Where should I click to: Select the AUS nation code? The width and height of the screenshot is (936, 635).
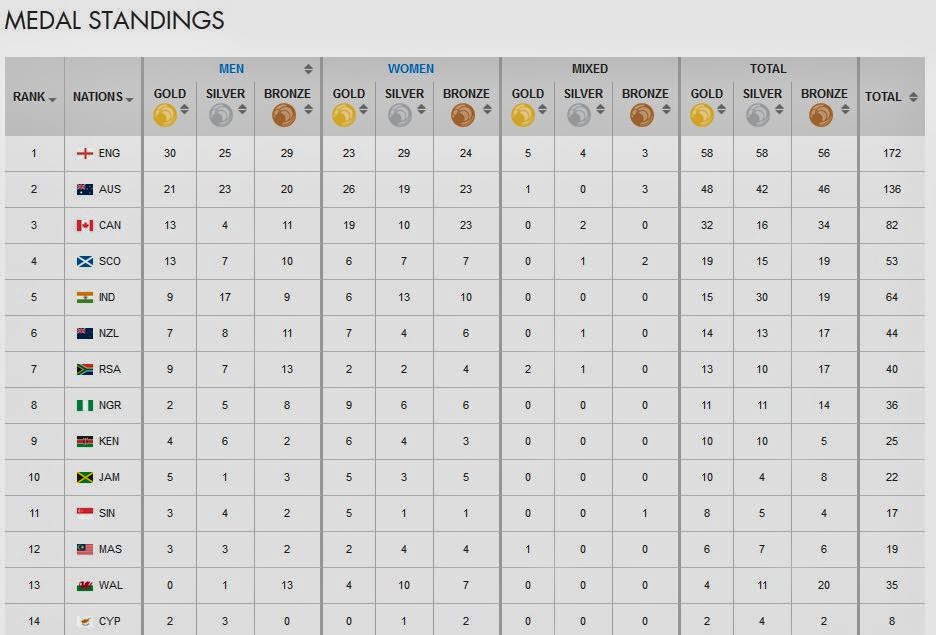pos(110,189)
